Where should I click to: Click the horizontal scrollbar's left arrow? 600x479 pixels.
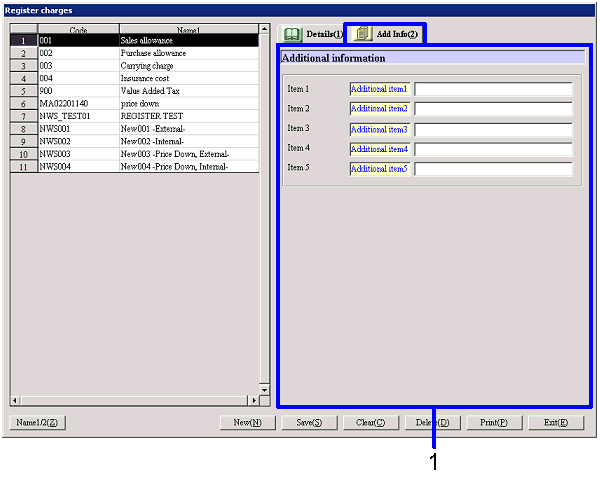coord(15,400)
